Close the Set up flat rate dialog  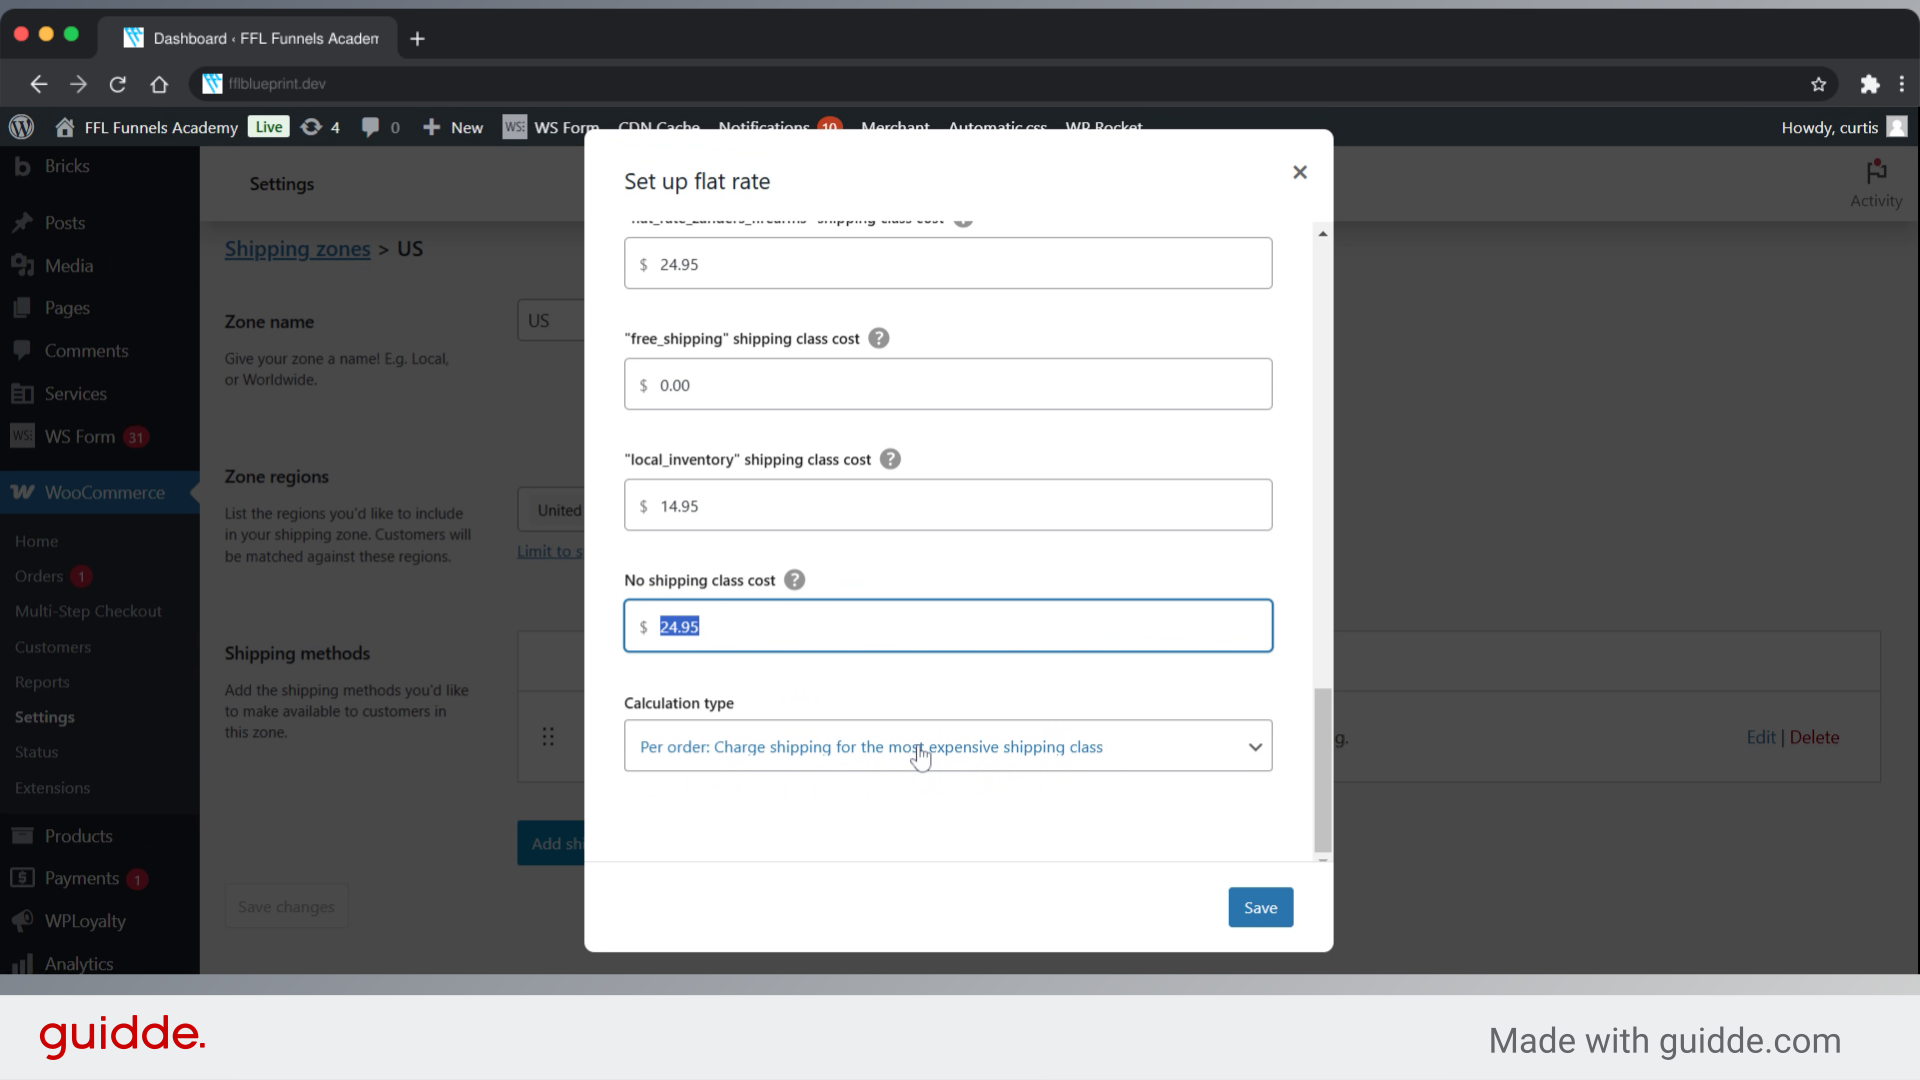(x=1299, y=172)
